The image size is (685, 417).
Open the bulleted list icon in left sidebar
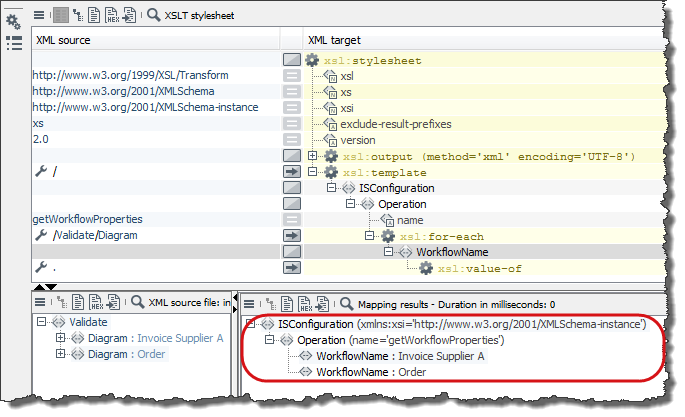point(14,43)
